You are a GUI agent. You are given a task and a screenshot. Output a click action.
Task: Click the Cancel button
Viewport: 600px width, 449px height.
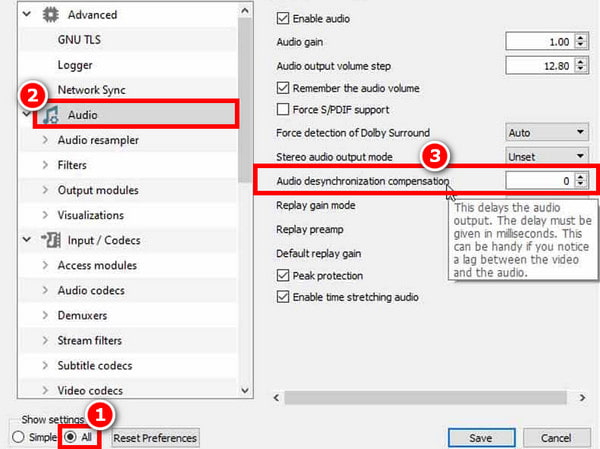pos(556,438)
